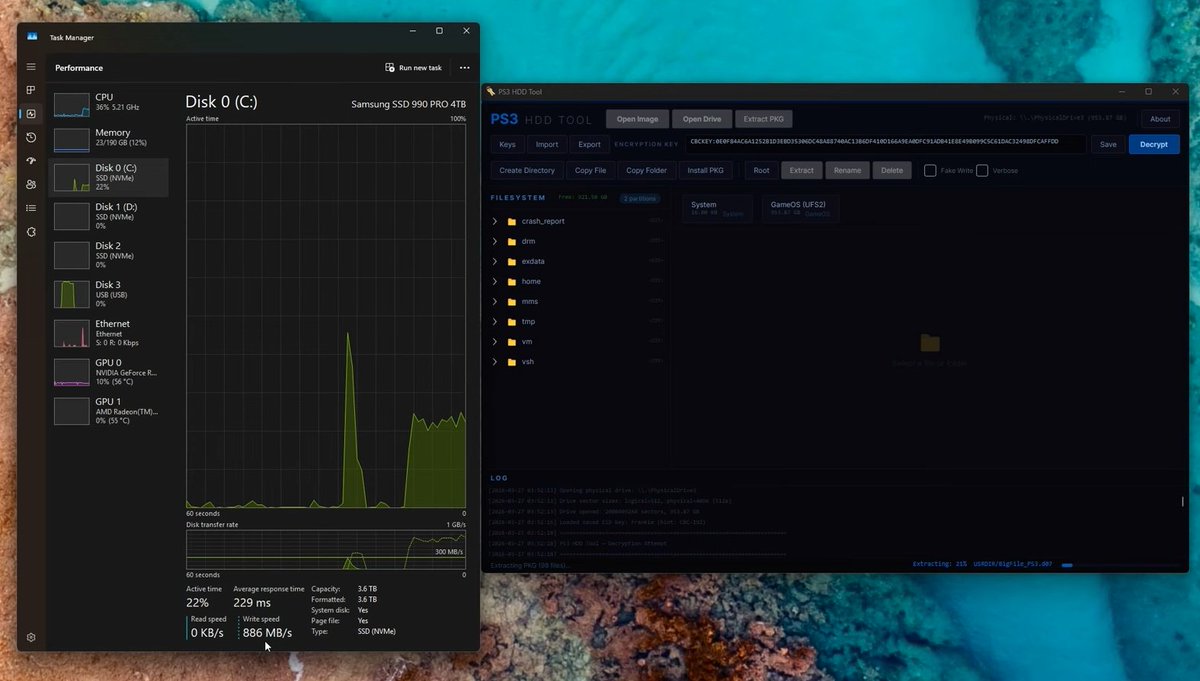Viewport: 1200px width, 681px height.
Task: Open Task Manager Settings gear icon
Action: pyautogui.click(x=31, y=637)
